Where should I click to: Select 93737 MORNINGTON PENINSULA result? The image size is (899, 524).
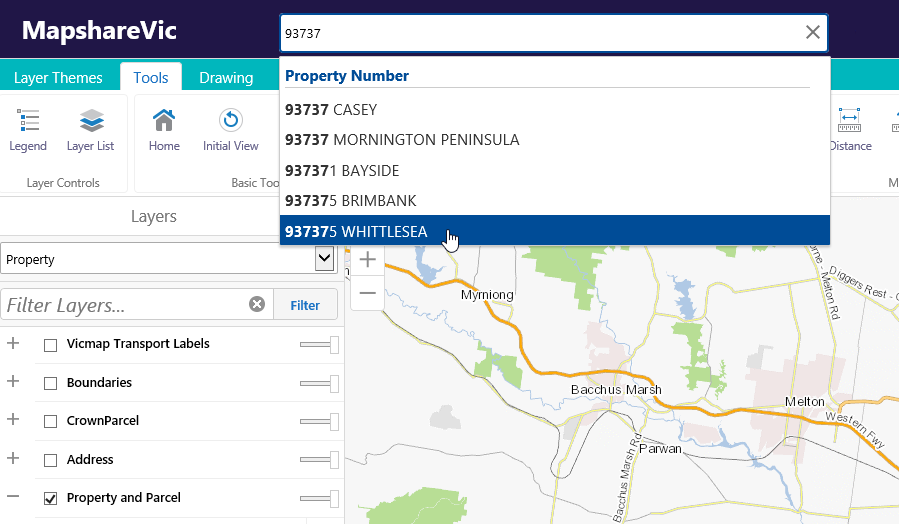(555, 140)
